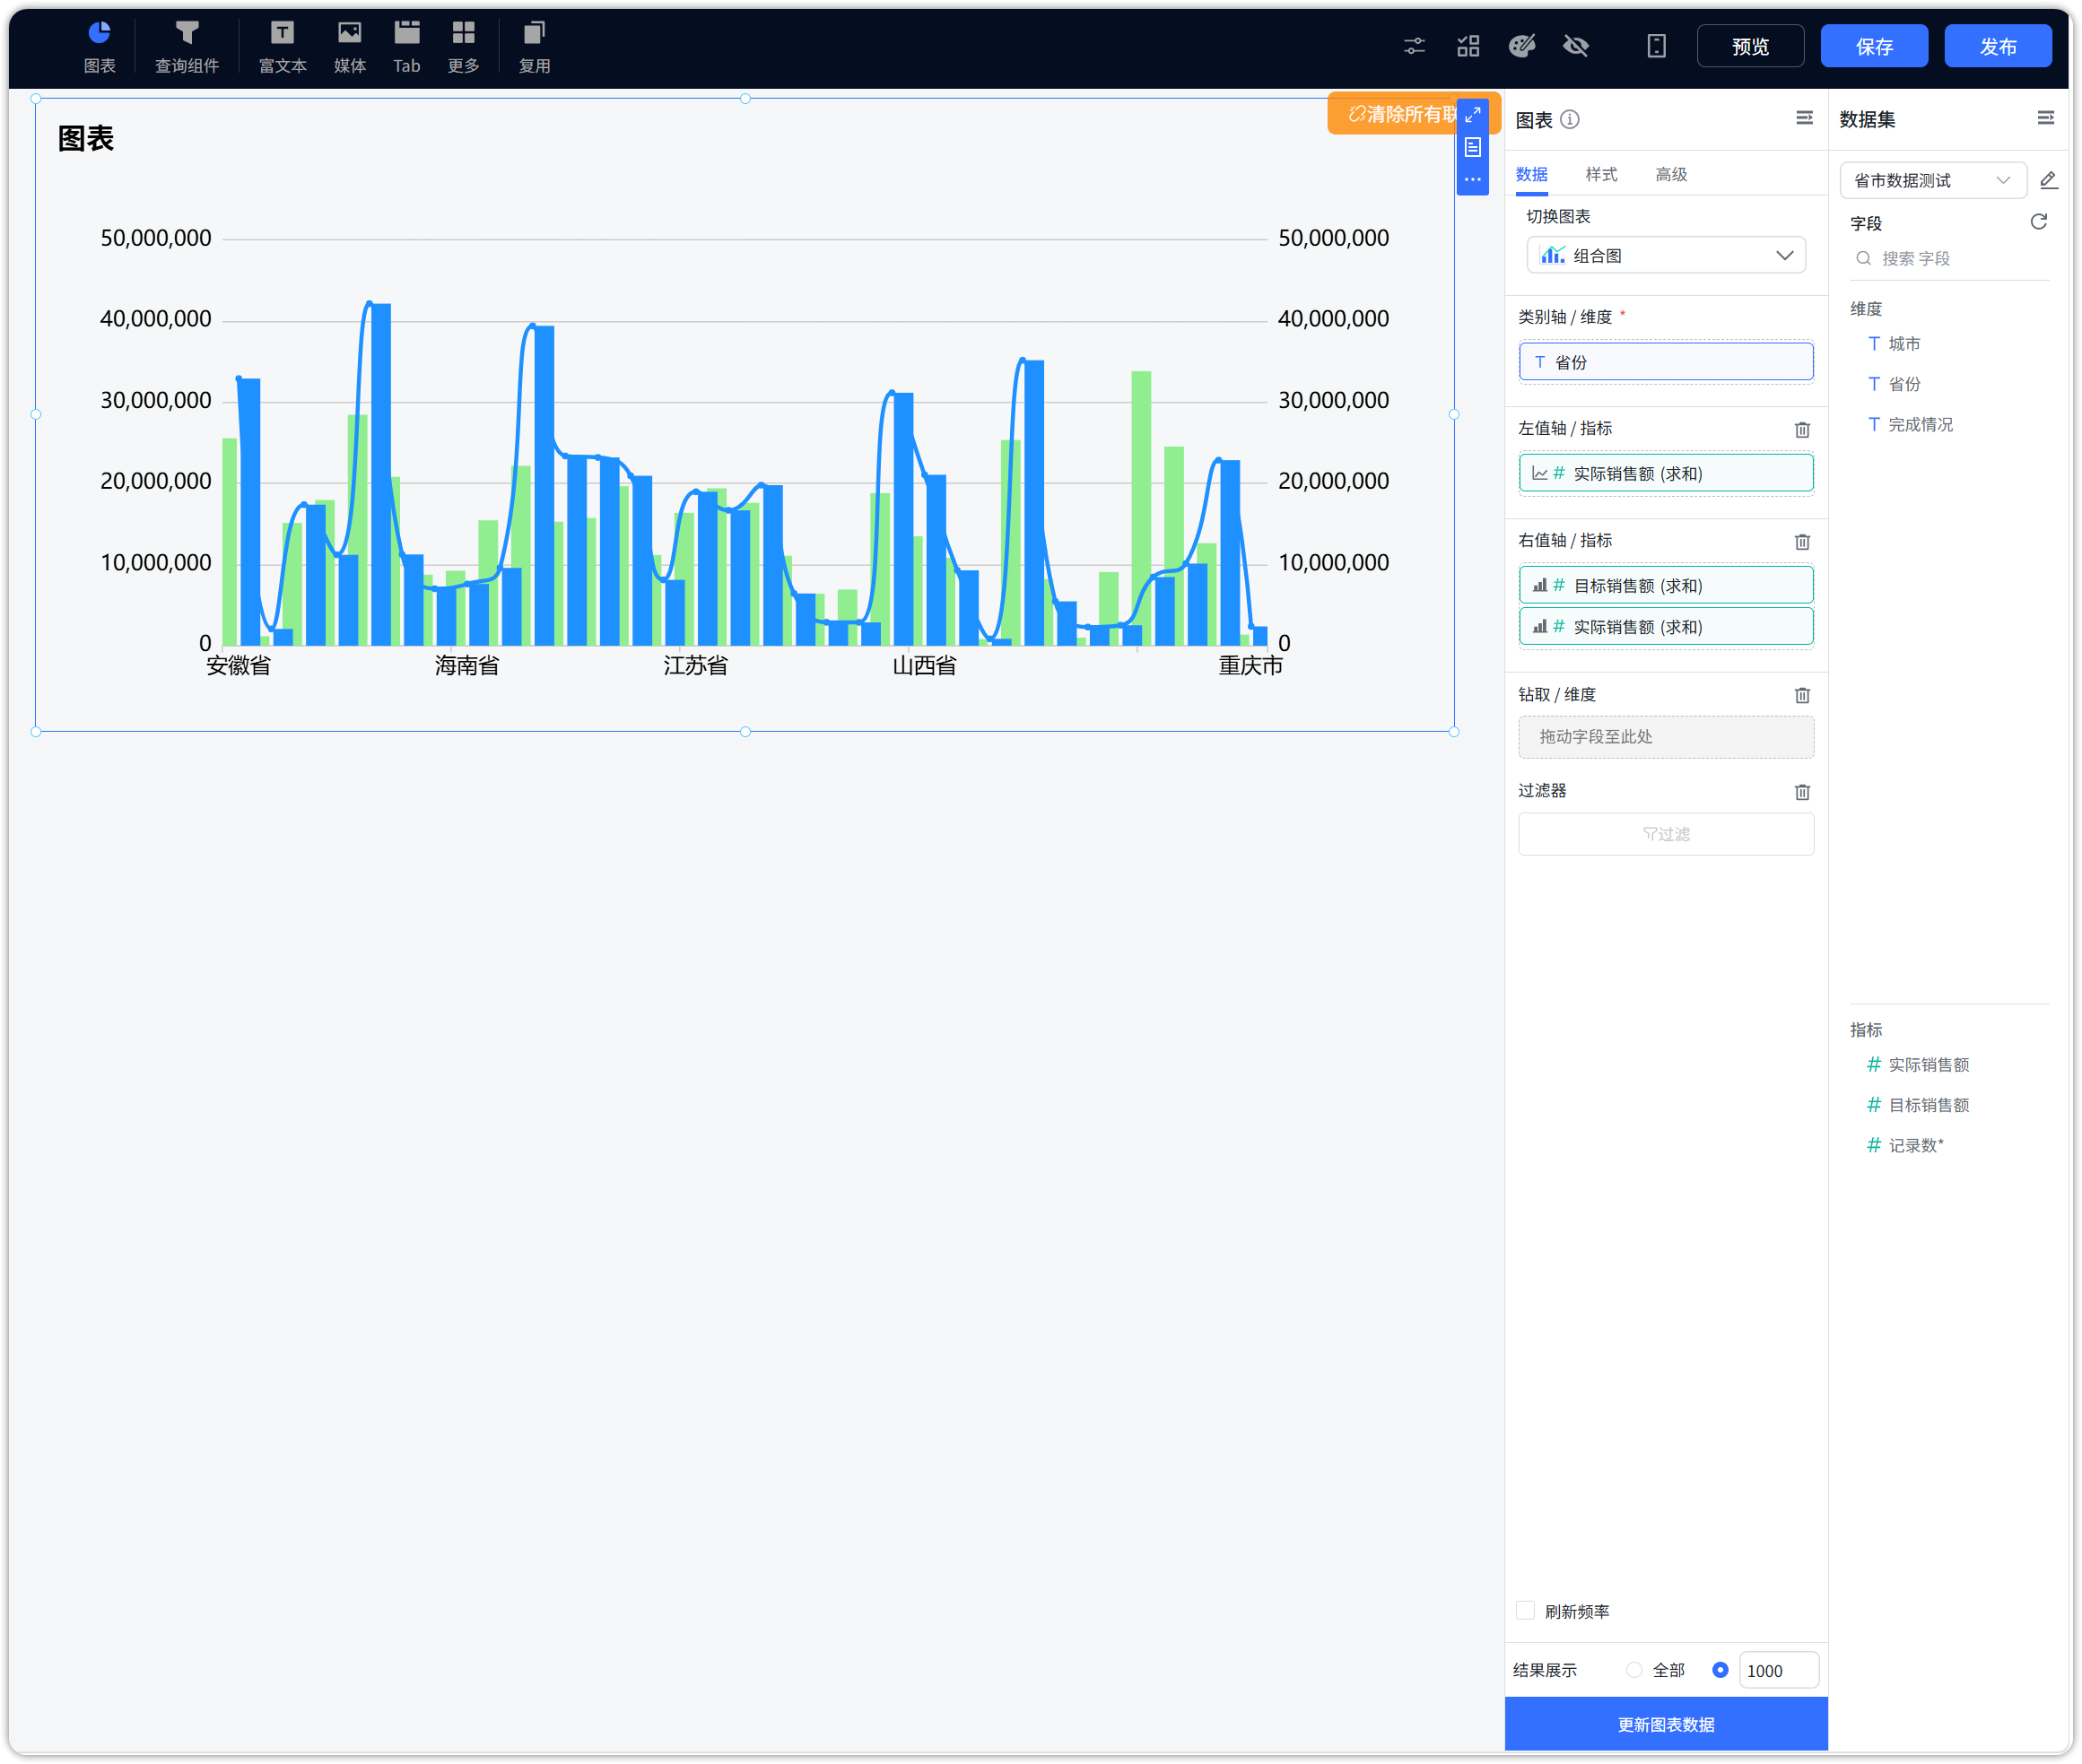The image size is (2082, 1764).
Task: Delete the 左值轴 / 指标 fields
Action: [x=1802, y=430]
